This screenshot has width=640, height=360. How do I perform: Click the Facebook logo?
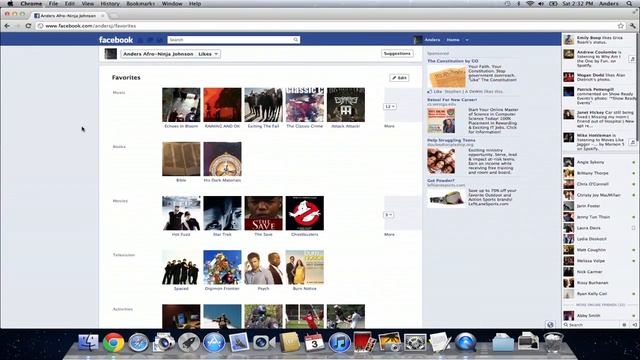pos(116,40)
